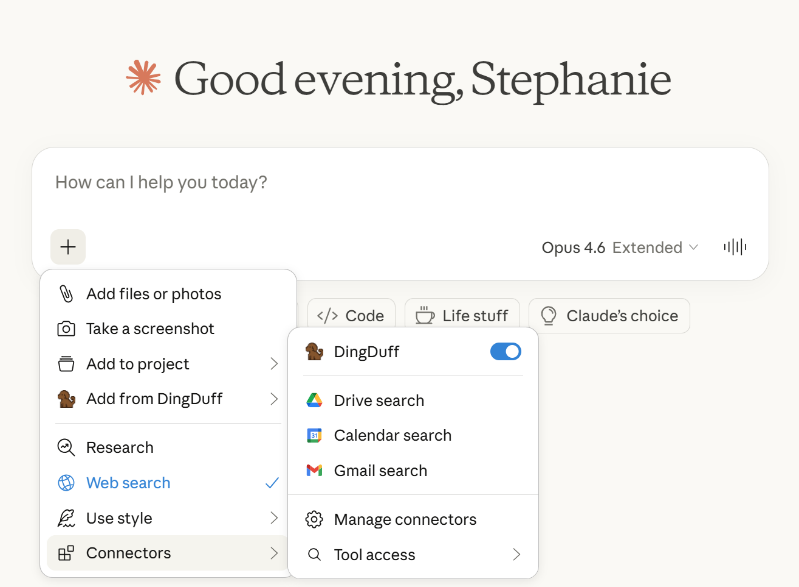Click the Life stuff suggestion button

tap(462, 315)
